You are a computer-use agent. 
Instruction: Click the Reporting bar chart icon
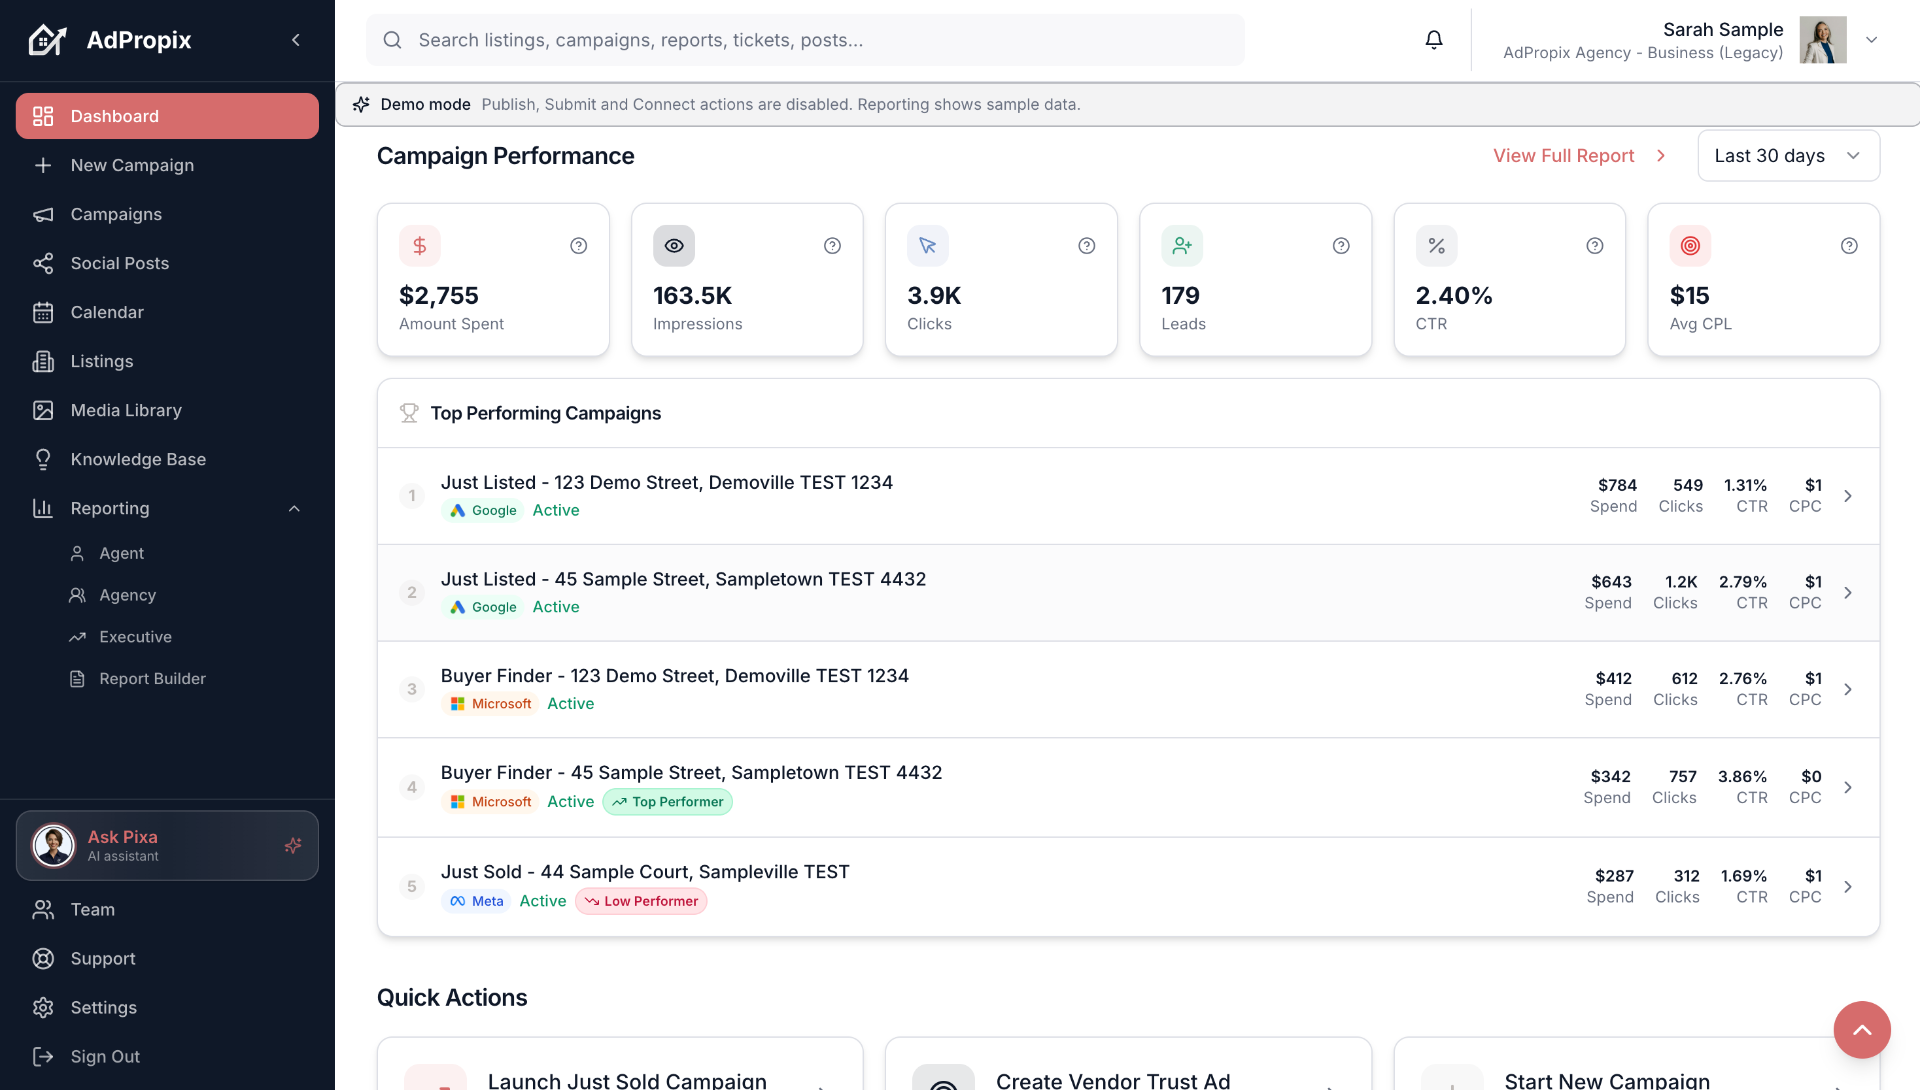43,508
